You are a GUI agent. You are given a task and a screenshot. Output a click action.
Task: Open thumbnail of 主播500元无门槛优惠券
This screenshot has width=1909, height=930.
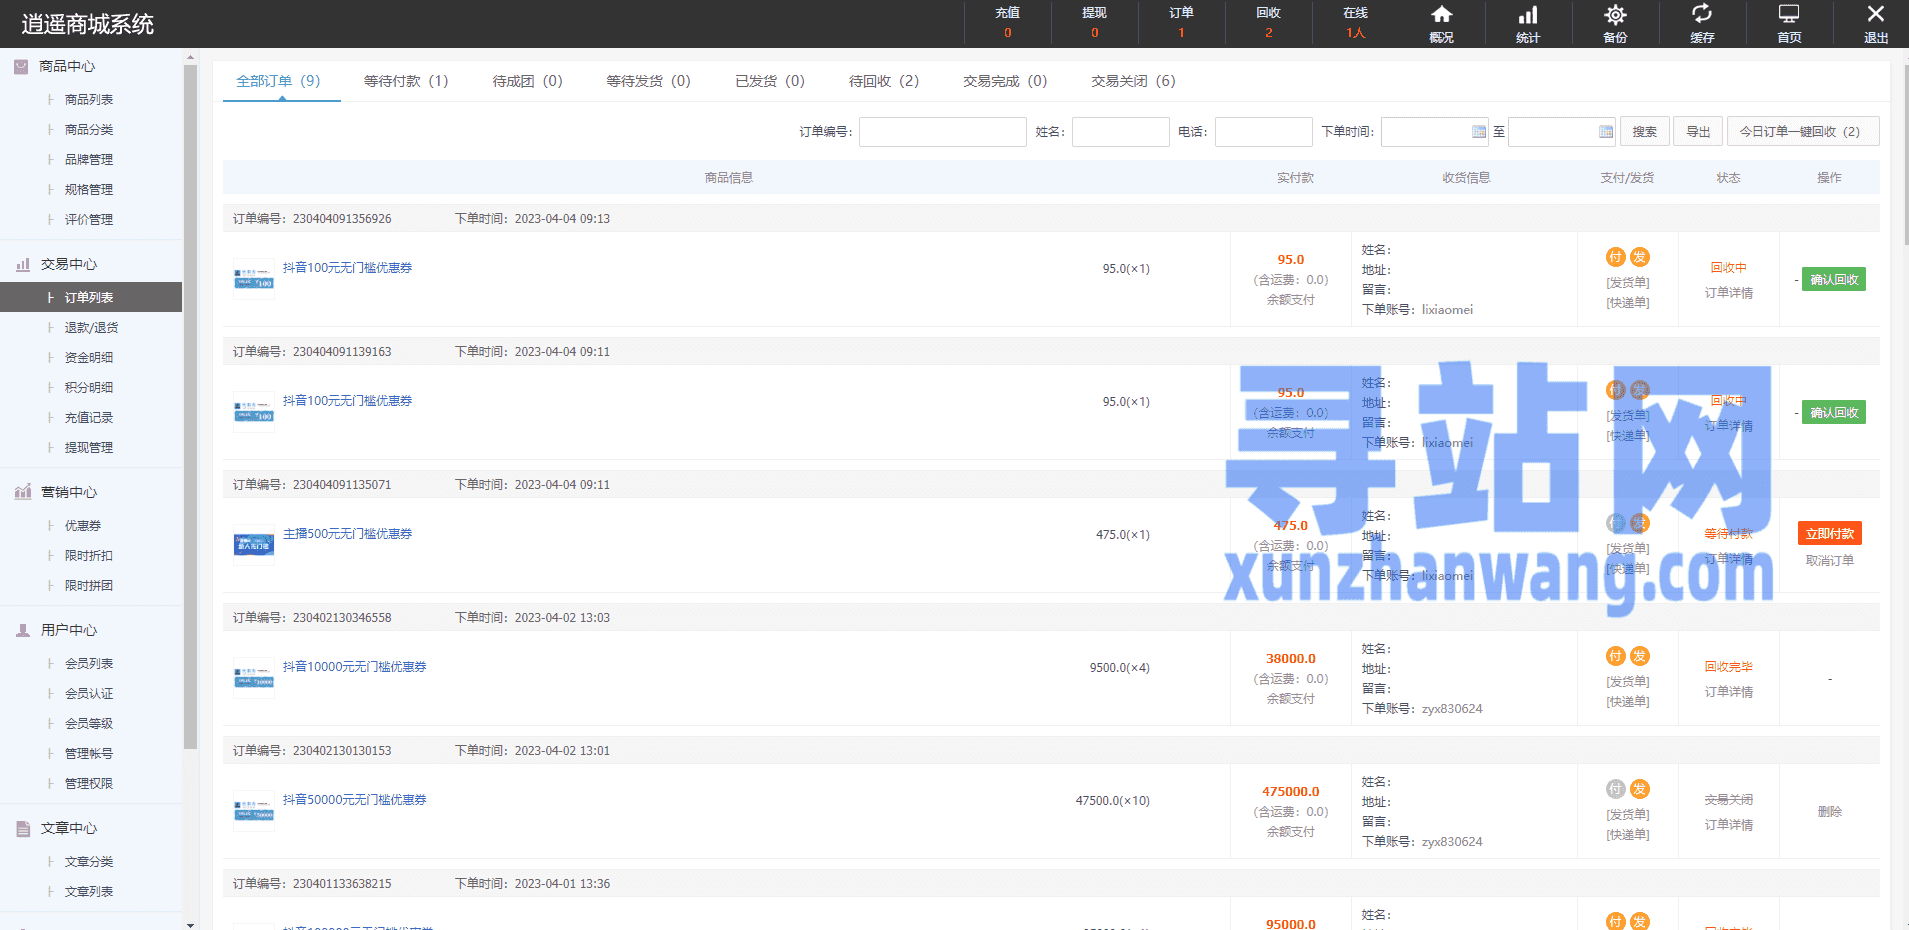[x=254, y=545]
